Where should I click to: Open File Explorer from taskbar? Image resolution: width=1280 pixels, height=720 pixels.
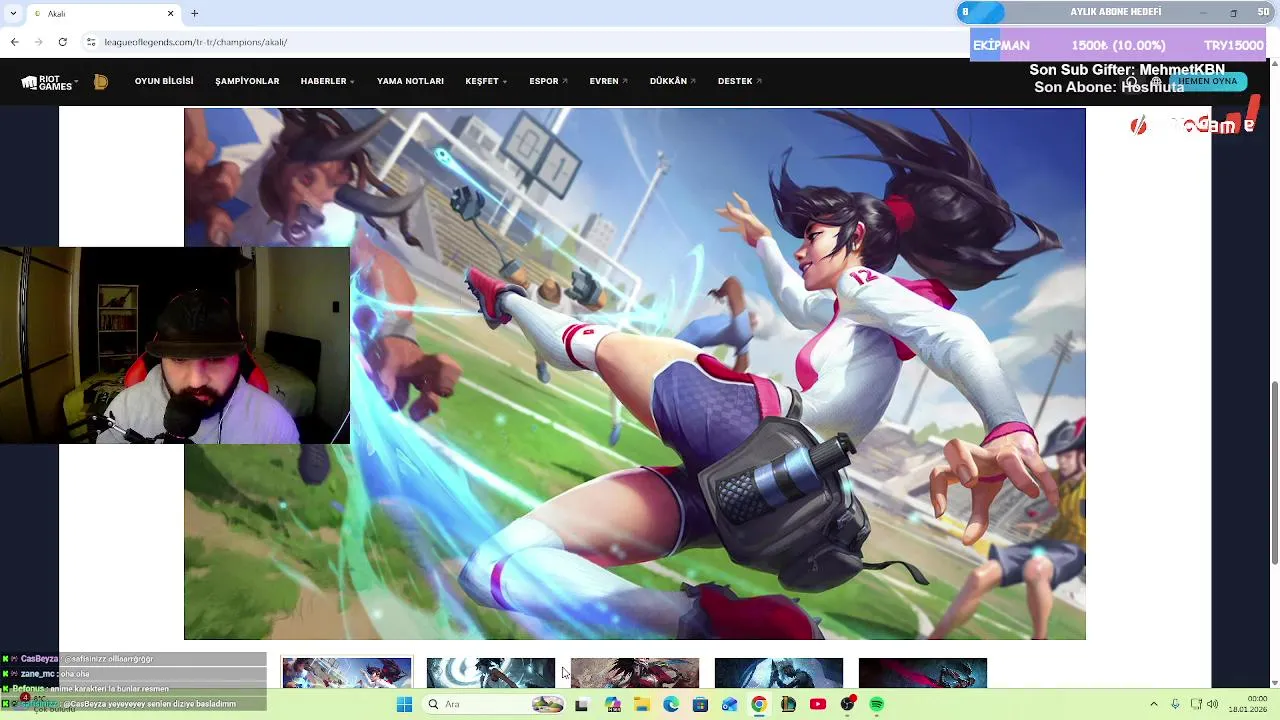tap(642, 704)
